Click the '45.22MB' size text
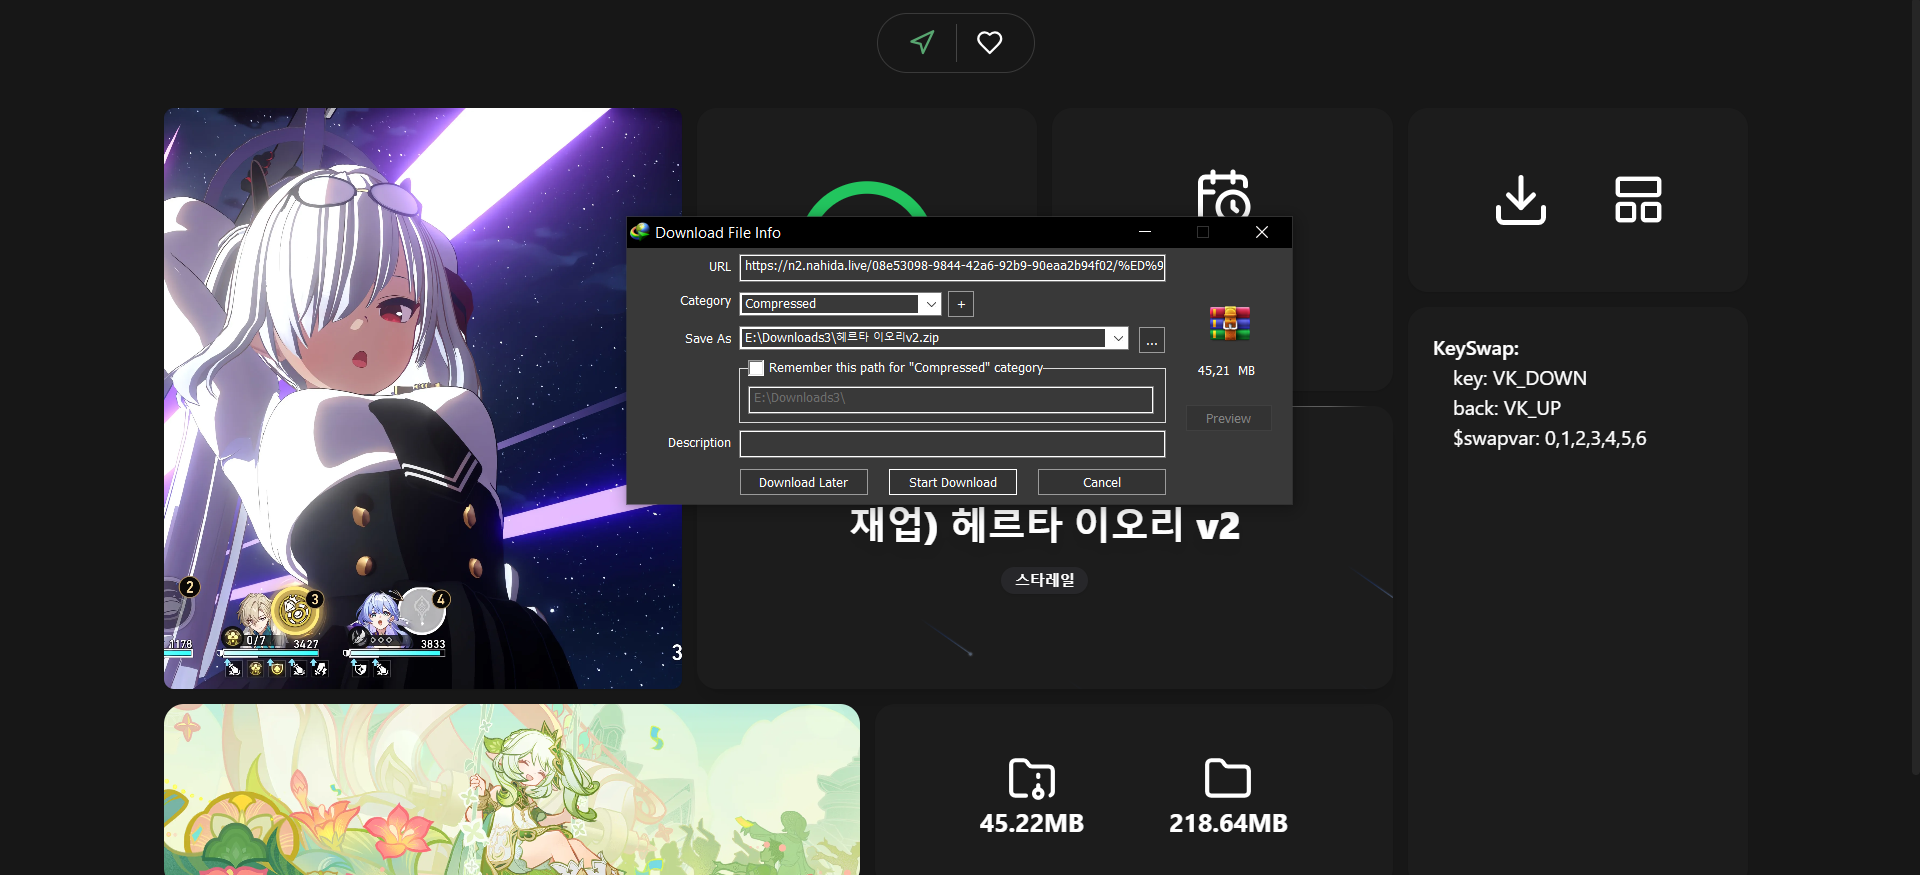Viewport: 1920px width, 875px height. point(1032,823)
